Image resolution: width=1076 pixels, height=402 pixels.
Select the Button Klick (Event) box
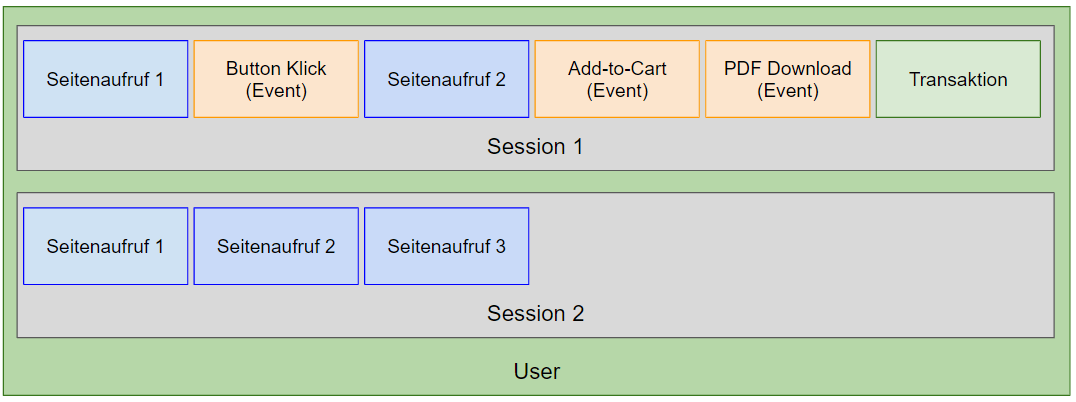[x=276, y=79]
